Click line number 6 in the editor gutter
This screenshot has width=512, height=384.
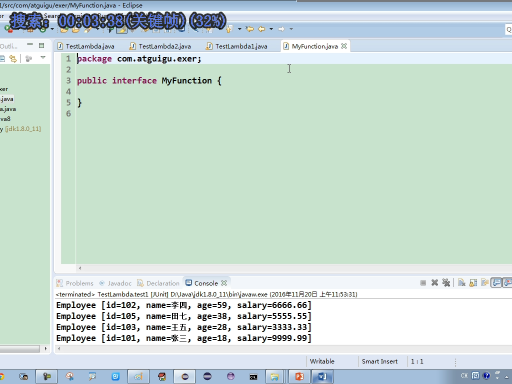[68, 114]
